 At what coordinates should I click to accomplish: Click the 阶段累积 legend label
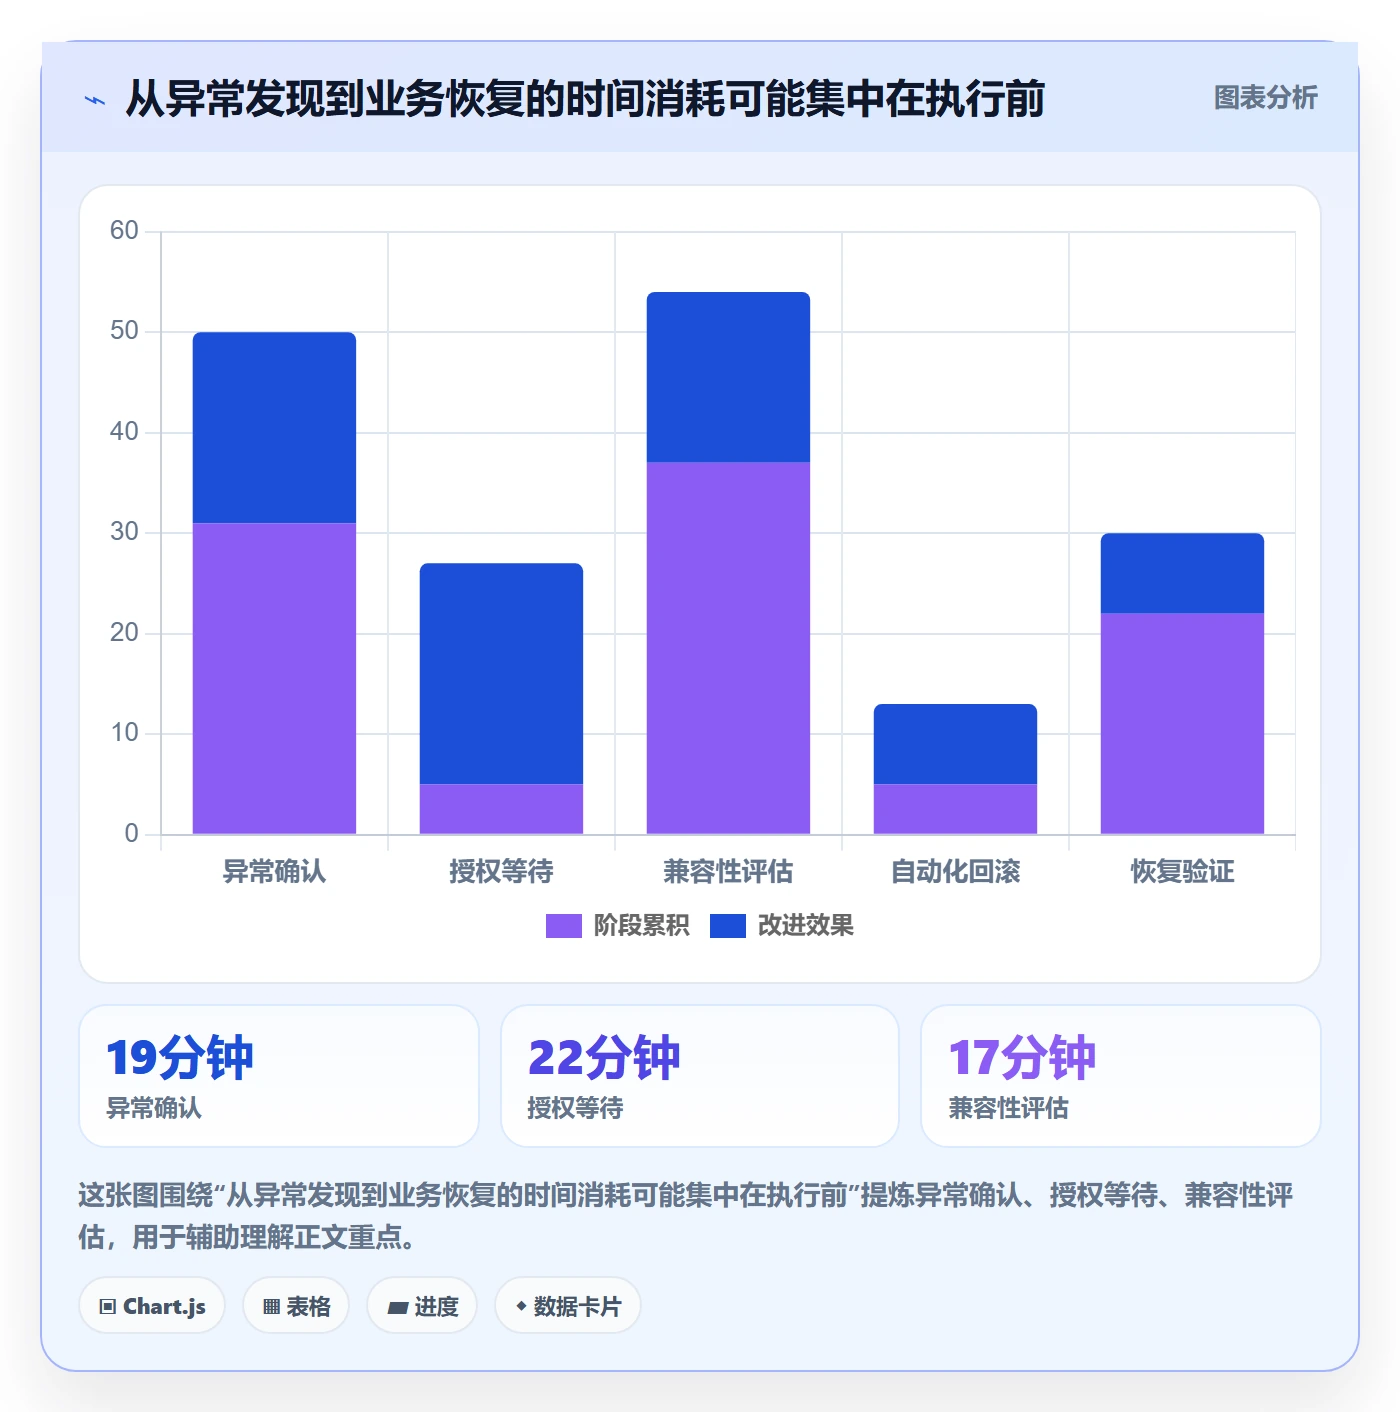[x=641, y=926]
